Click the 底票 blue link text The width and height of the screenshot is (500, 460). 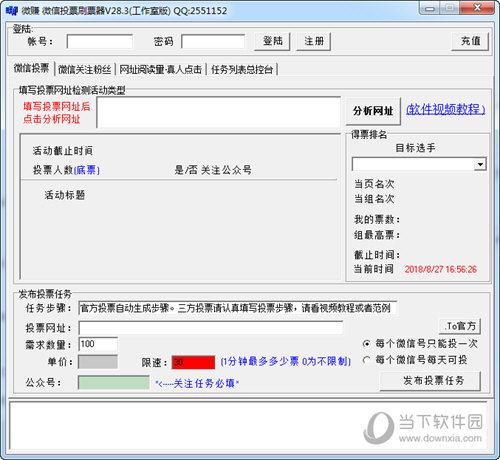coord(86,170)
